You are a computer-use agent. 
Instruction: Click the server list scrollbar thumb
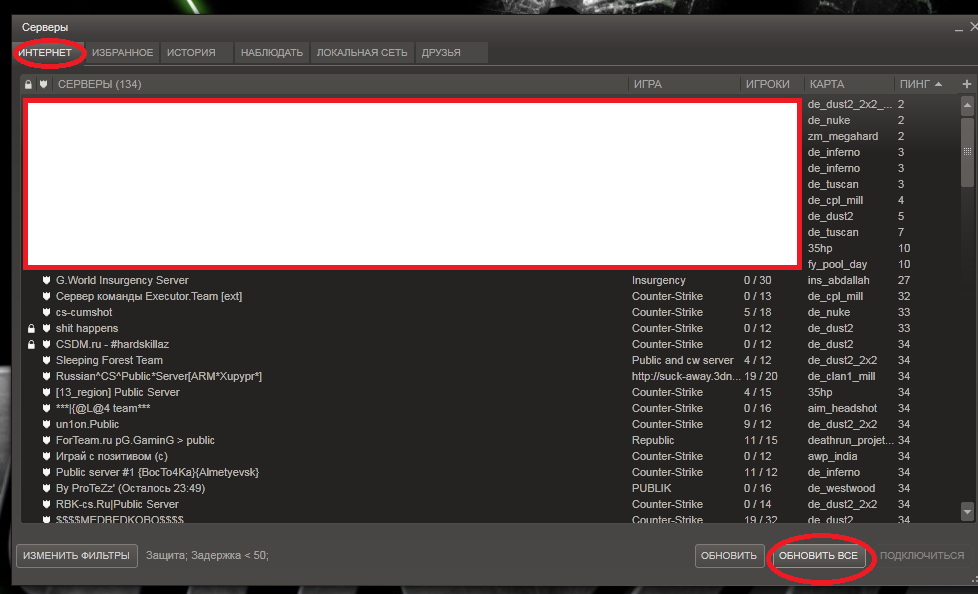[967, 151]
